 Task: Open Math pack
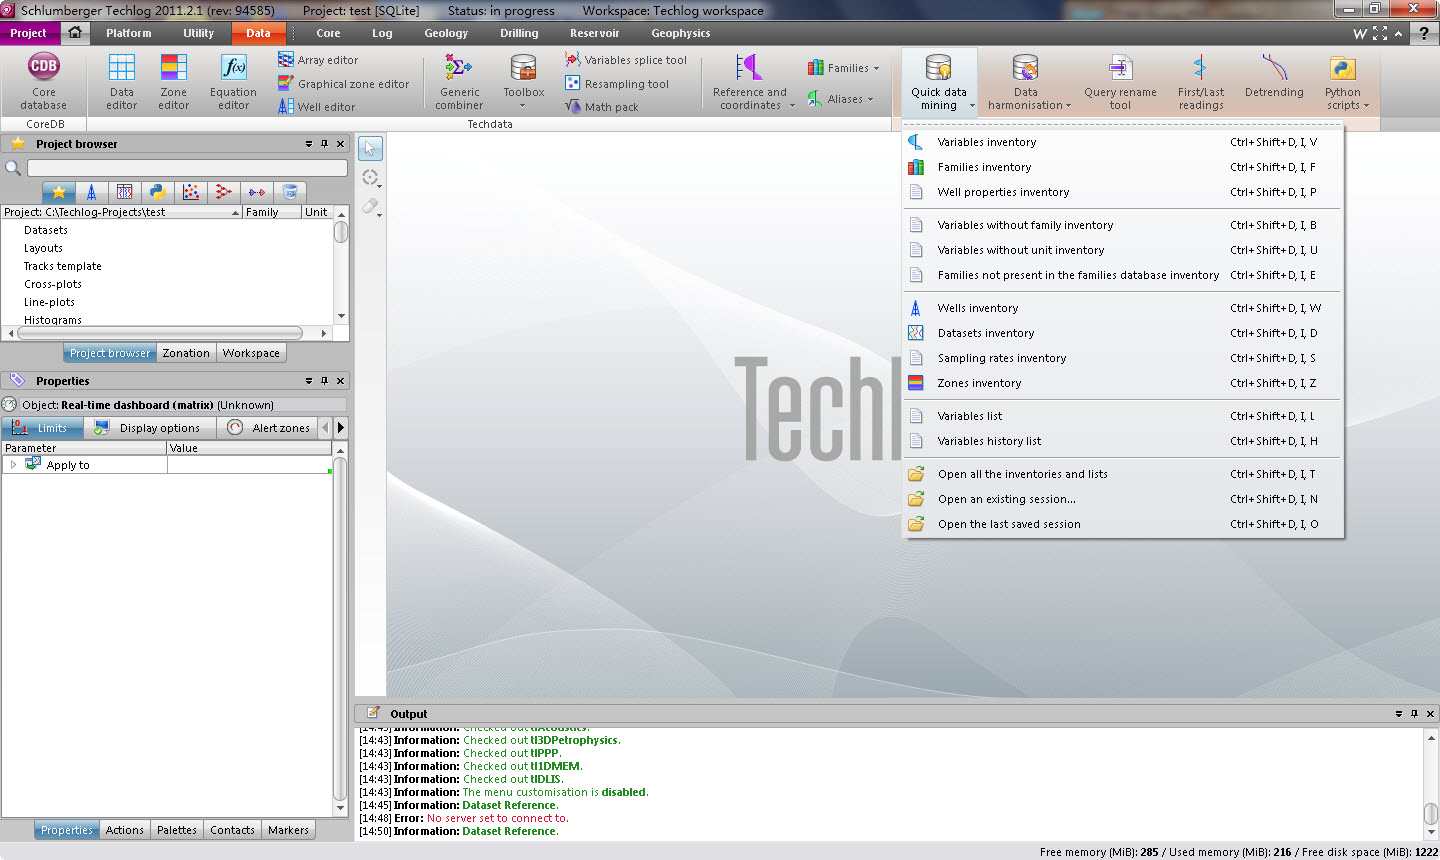[601, 107]
